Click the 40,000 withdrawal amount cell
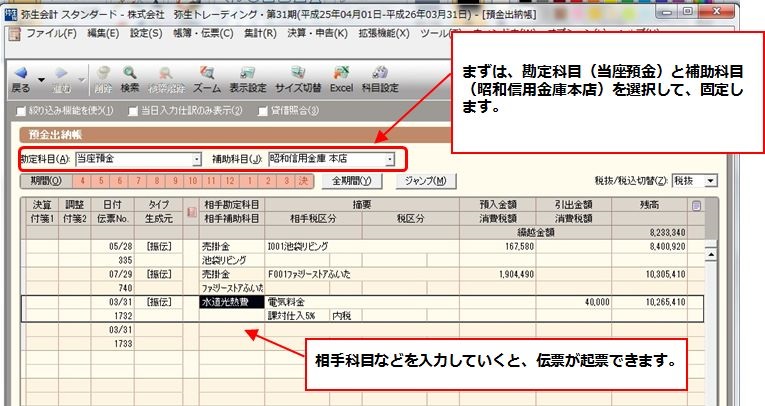Viewport: 765px width, 406px height. 573,302
